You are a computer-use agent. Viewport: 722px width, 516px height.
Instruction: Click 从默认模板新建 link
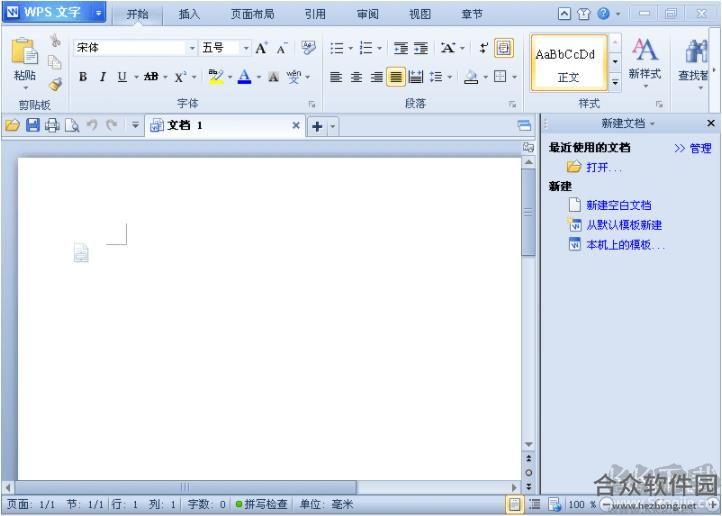tap(624, 225)
